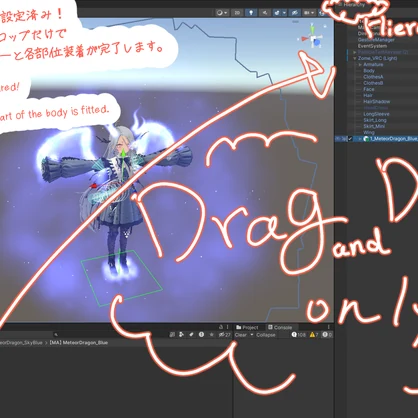Toggle error messages filter showing 0
This screenshot has height=418, width=418.
pos(327,335)
